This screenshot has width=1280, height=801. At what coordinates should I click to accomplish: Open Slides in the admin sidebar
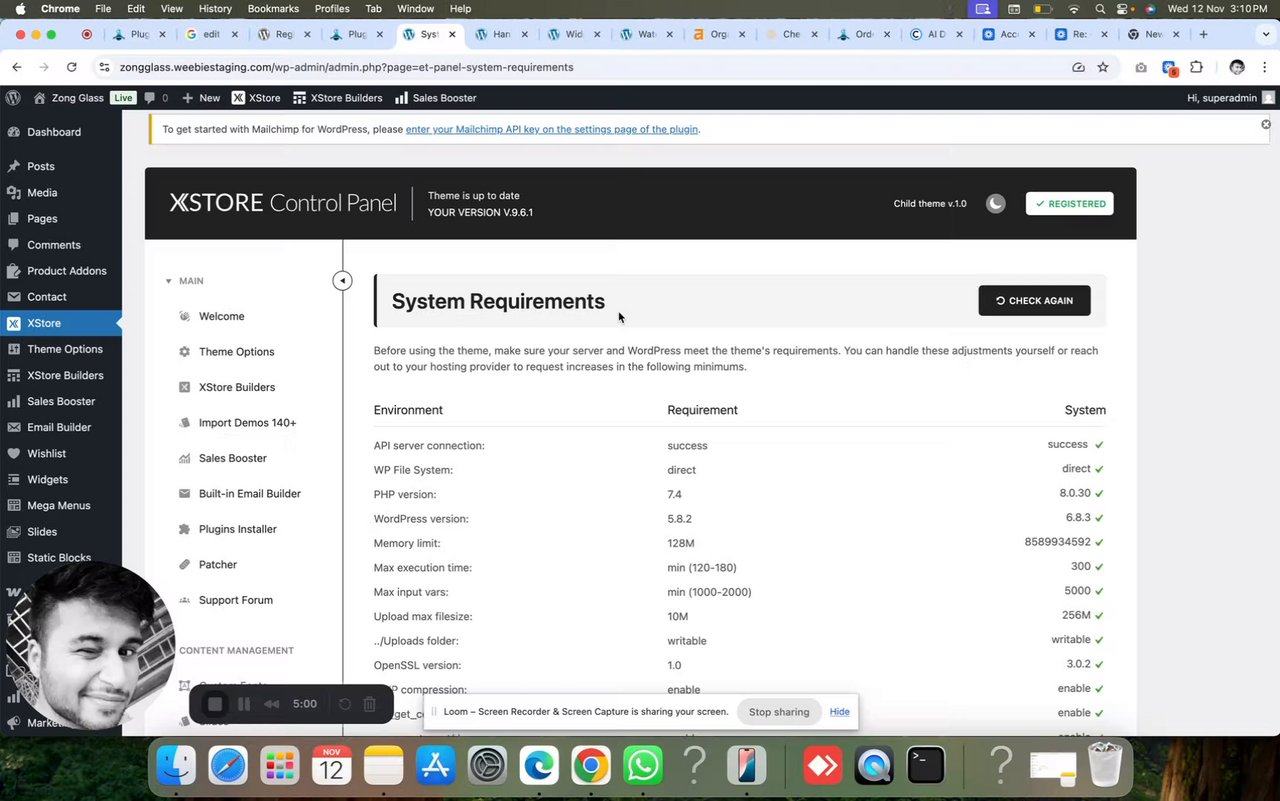point(42,531)
